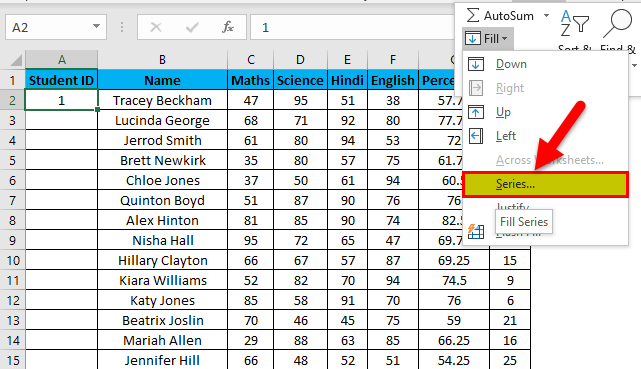Screen dimensions: 641x369
Task: Select row 15 header
Action: (13, 360)
